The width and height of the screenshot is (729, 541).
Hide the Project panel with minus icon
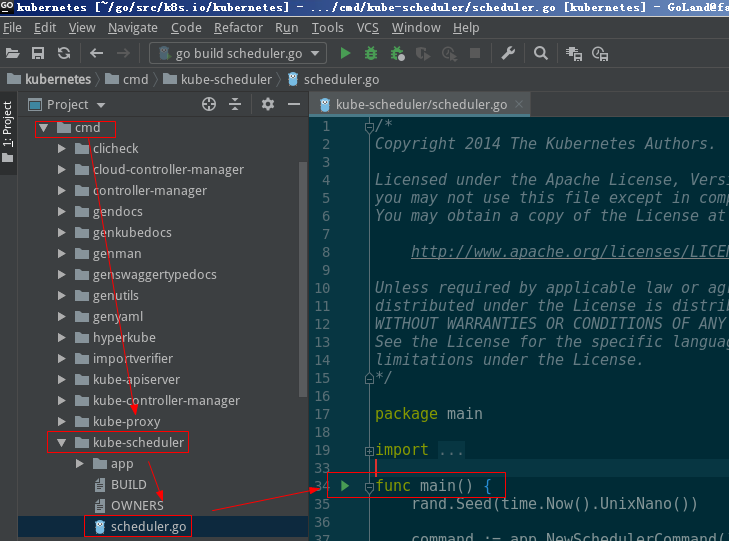tap(293, 104)
